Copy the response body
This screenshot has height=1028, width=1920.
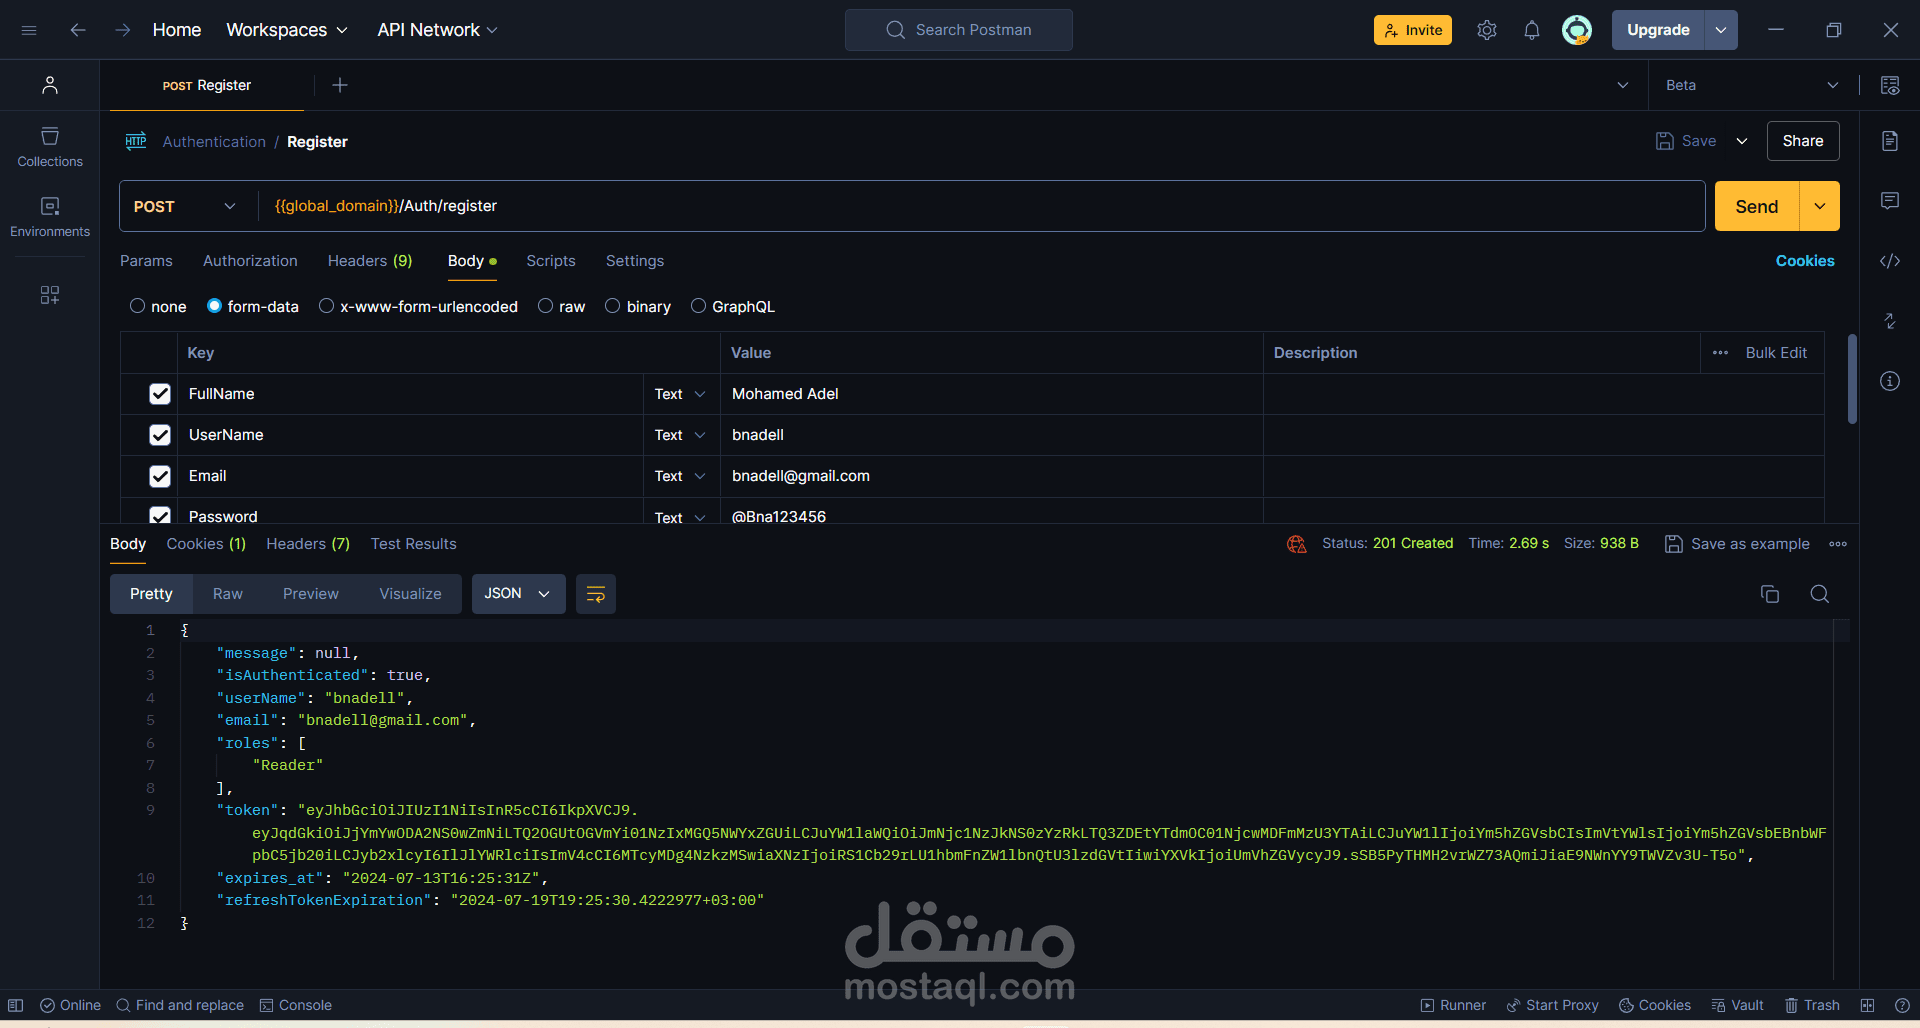[x=1769, y=594]
